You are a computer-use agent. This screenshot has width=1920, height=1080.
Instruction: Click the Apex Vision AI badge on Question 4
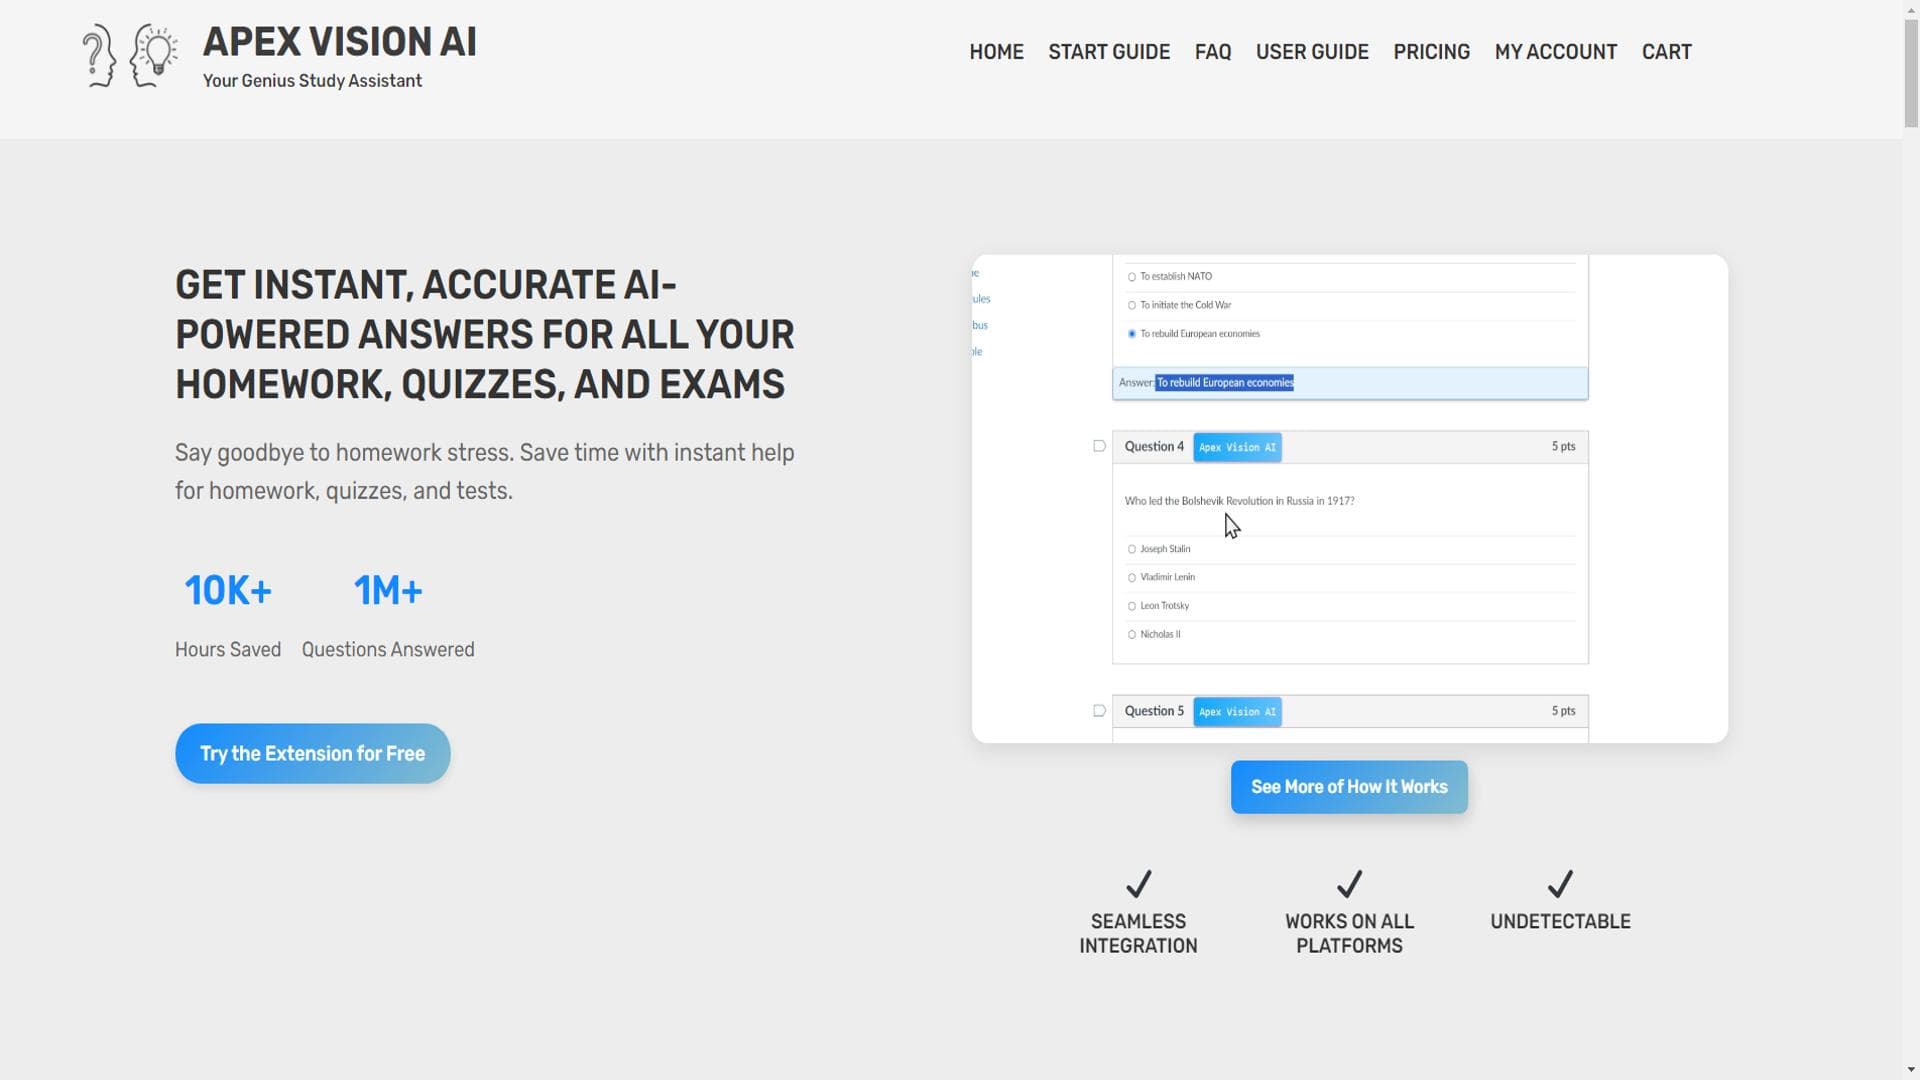coord(1237,447)
